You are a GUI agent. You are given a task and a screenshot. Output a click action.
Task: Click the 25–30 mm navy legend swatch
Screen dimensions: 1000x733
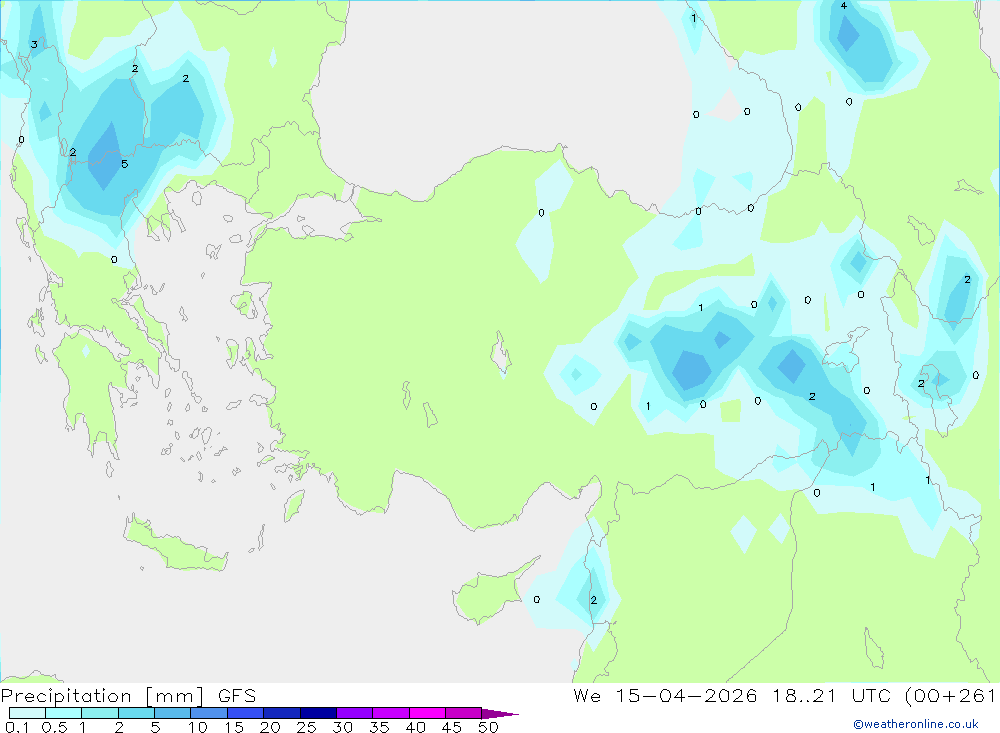pos(318,713)
